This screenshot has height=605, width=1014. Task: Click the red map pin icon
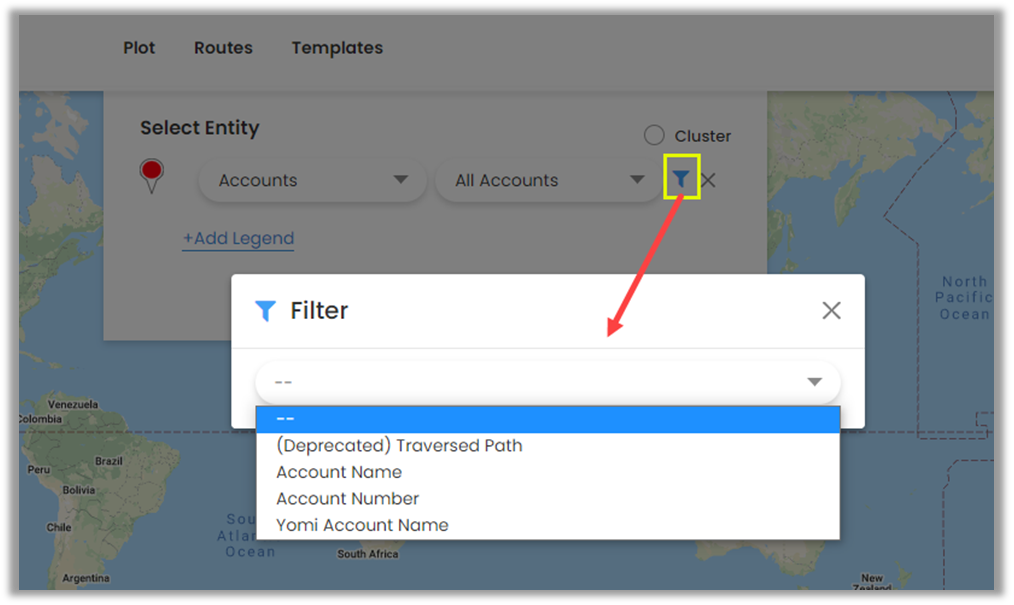[152, 173]
